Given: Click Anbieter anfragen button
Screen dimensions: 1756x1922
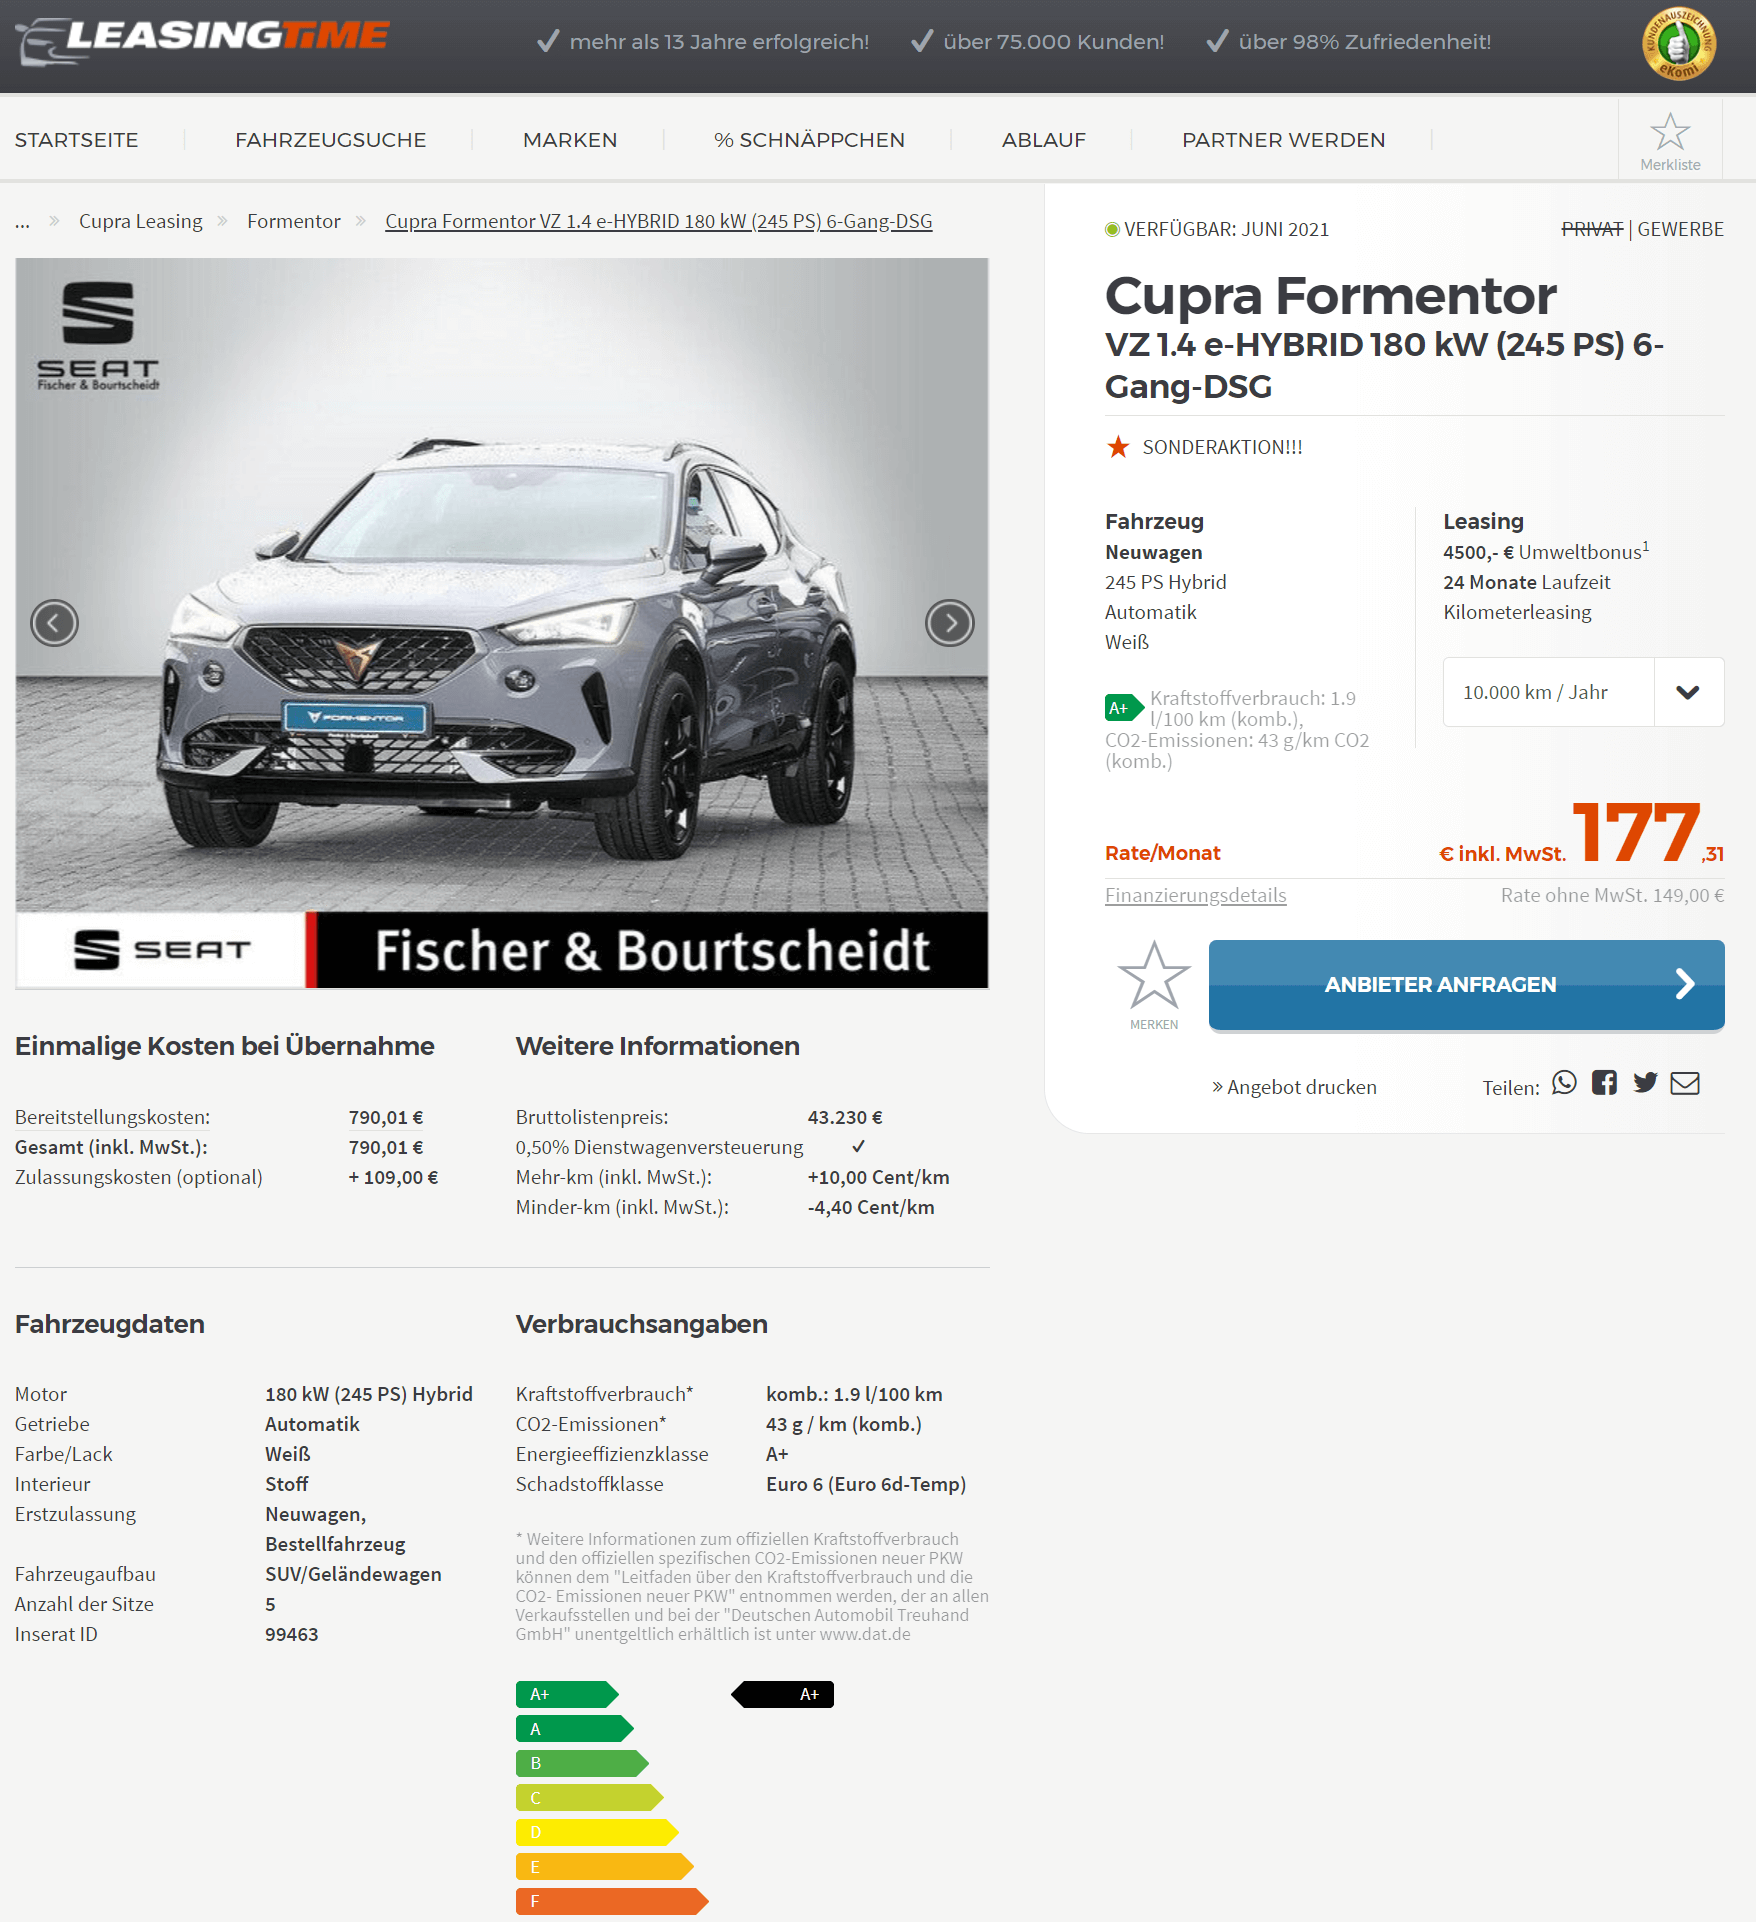Looking at the screenshot, I should click(x=1466, y=984).
